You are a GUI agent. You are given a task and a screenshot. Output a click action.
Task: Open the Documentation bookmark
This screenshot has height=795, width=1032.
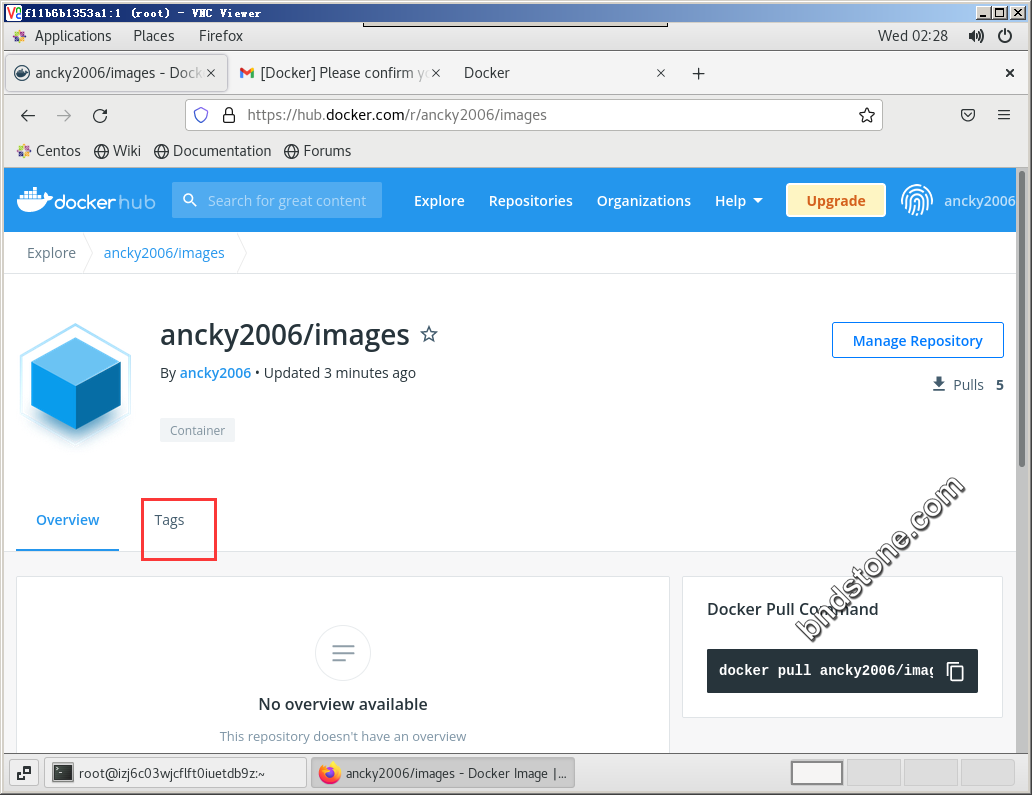point(213,151)
